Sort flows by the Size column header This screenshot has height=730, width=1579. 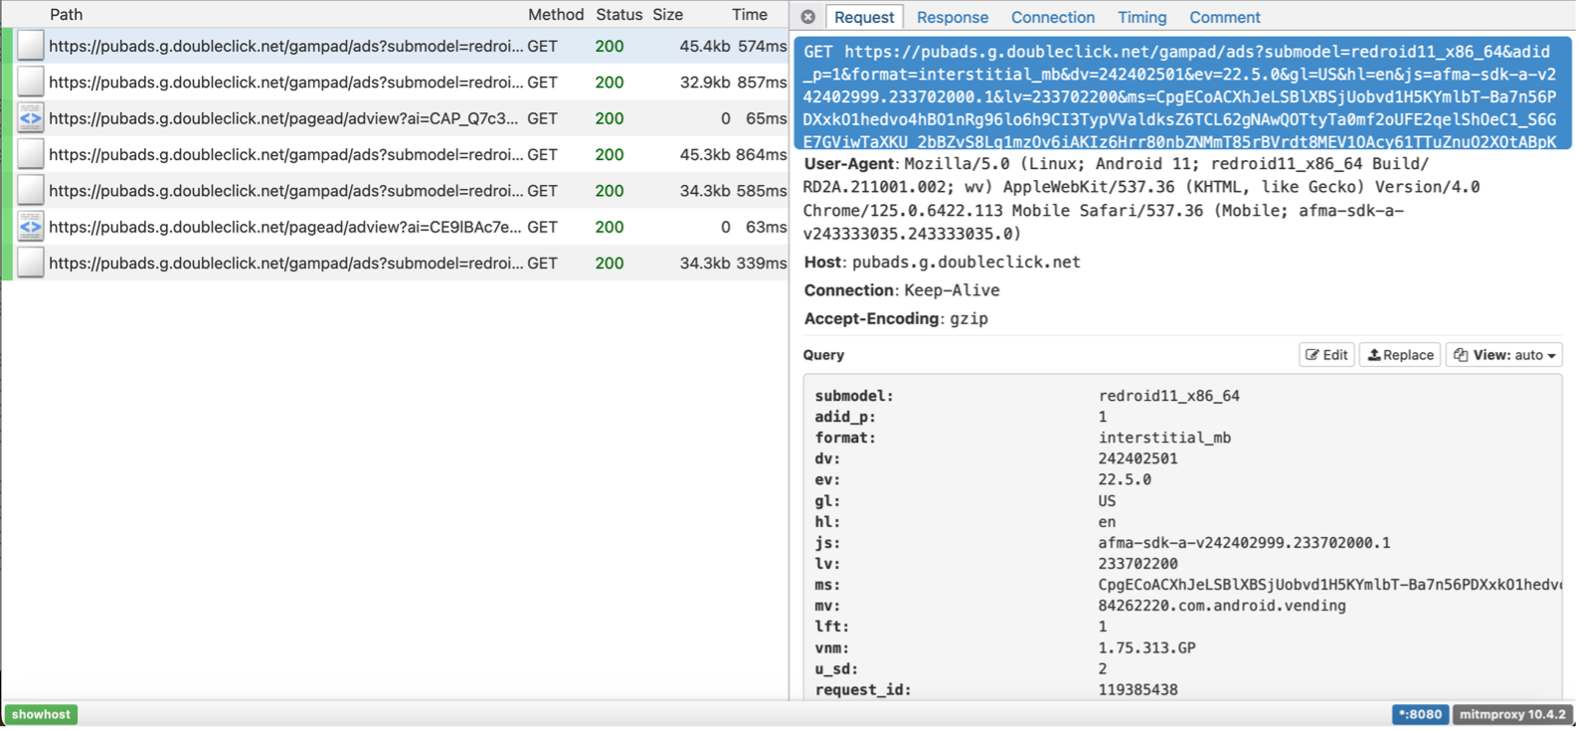[x=667, y=15]
